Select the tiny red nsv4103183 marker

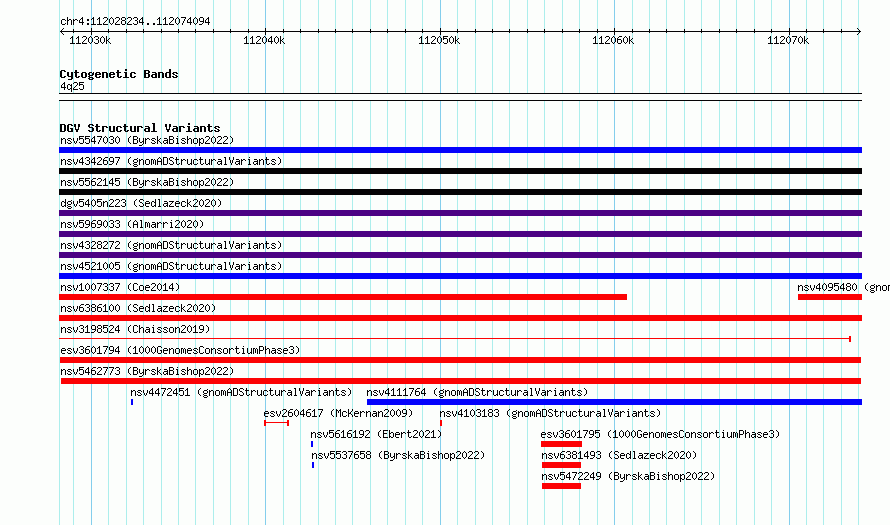[x=441, y=423]
